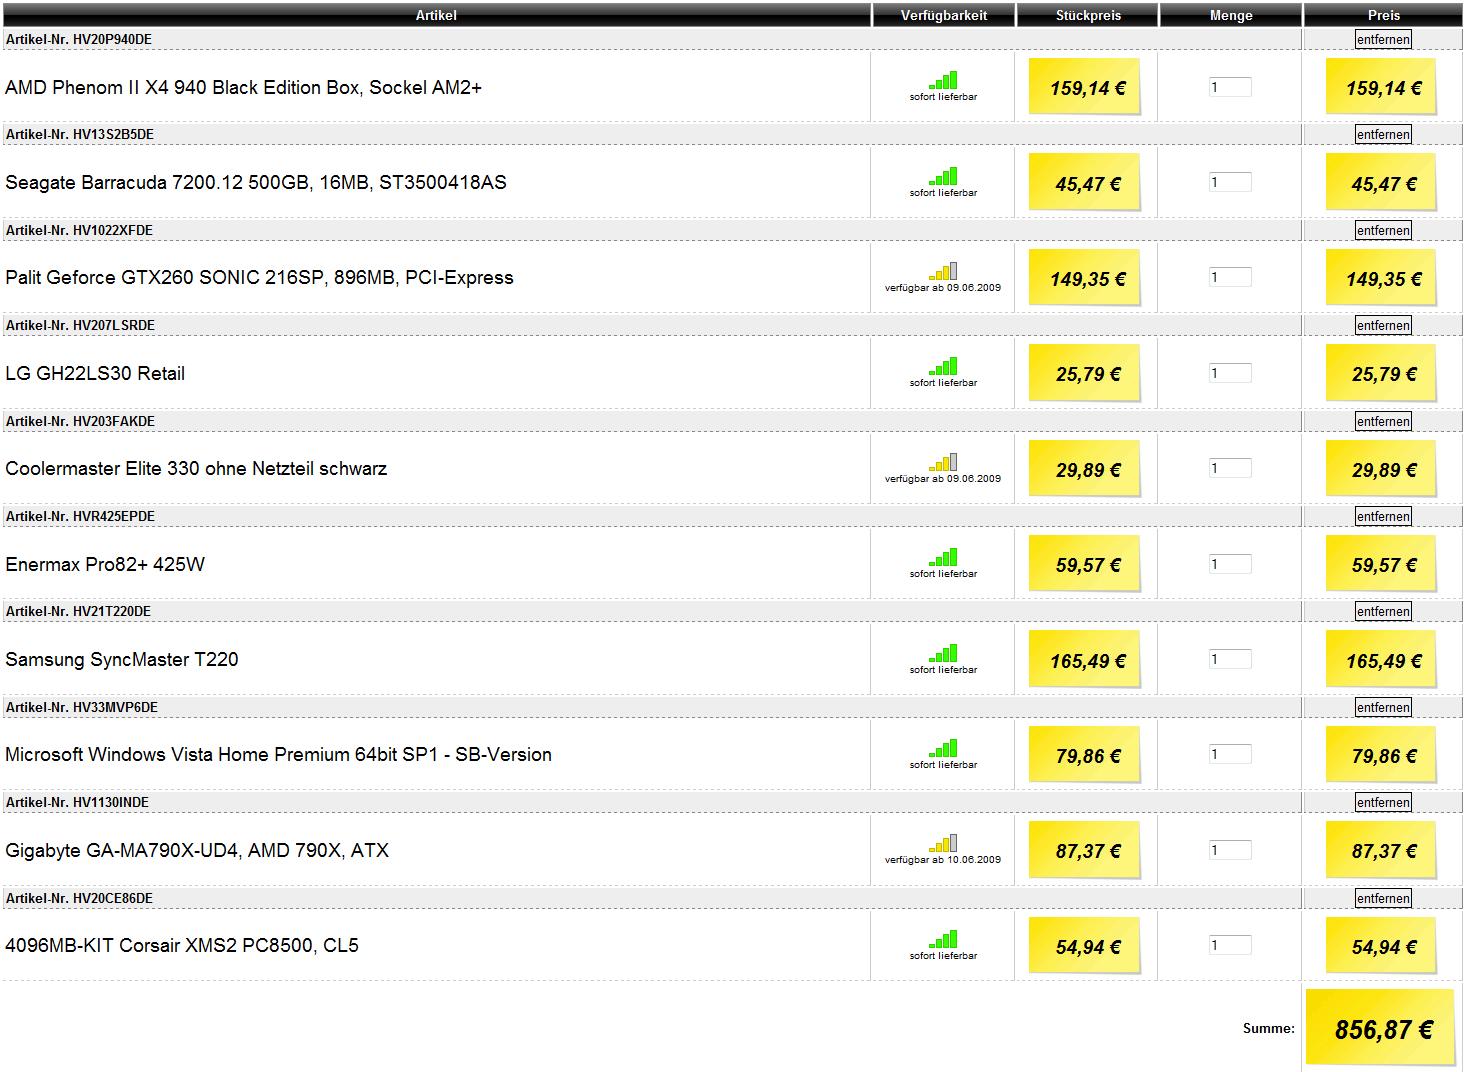
Task: Click yellow availability bars for Gigabyte GA-MA790X
Action: [943, 843]
